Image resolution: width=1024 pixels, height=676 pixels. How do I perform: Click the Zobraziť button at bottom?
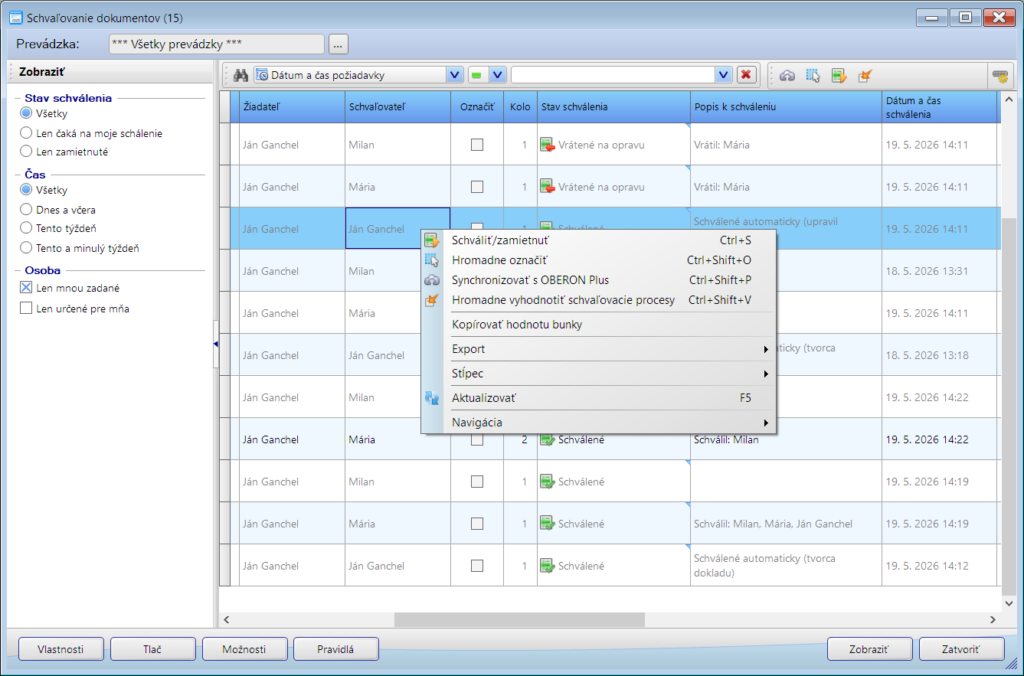pyautogui.click(x=869, y=649)
